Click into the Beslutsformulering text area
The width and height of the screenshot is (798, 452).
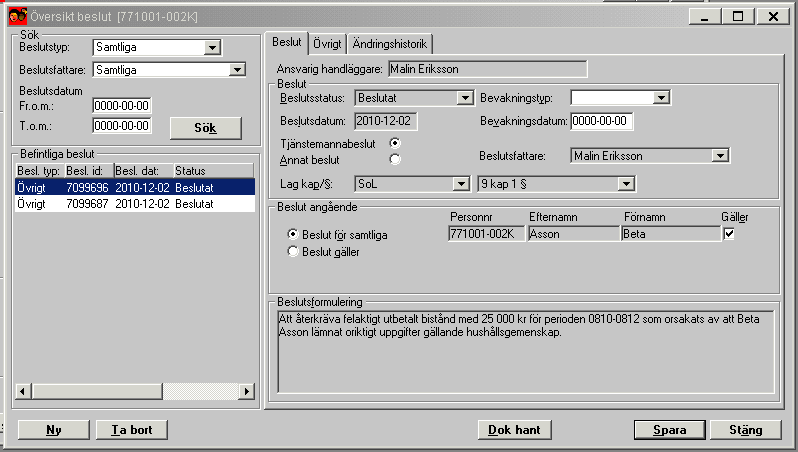click(526, 352)
